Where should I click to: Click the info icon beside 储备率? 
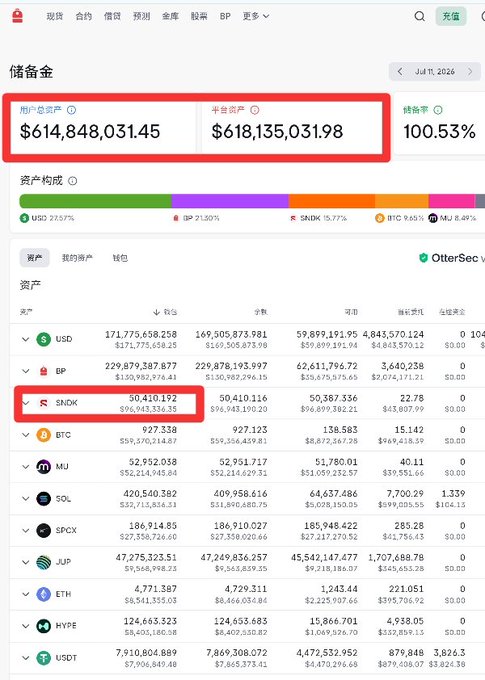[438, 110]
